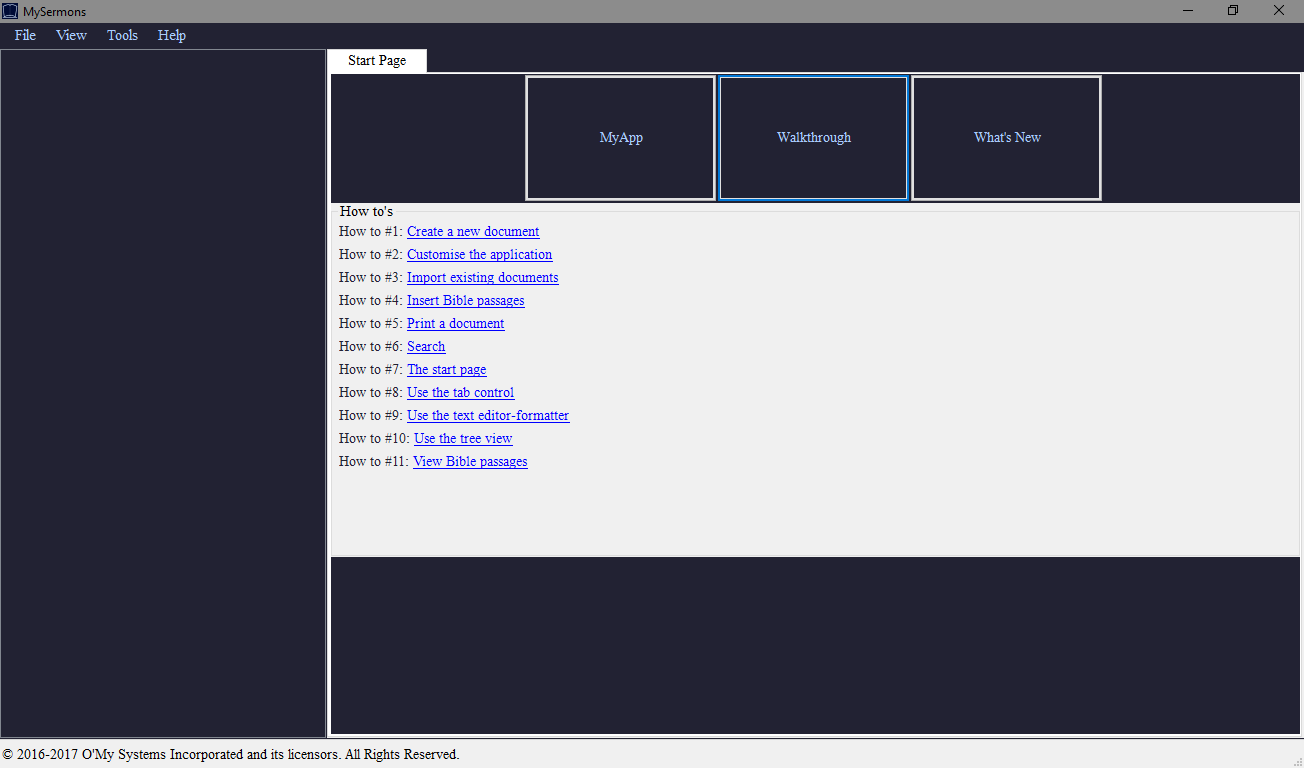Open 'The start page' how-to link
The image size is (1304, 768).
pyautogui.click(x=446, y=370)
